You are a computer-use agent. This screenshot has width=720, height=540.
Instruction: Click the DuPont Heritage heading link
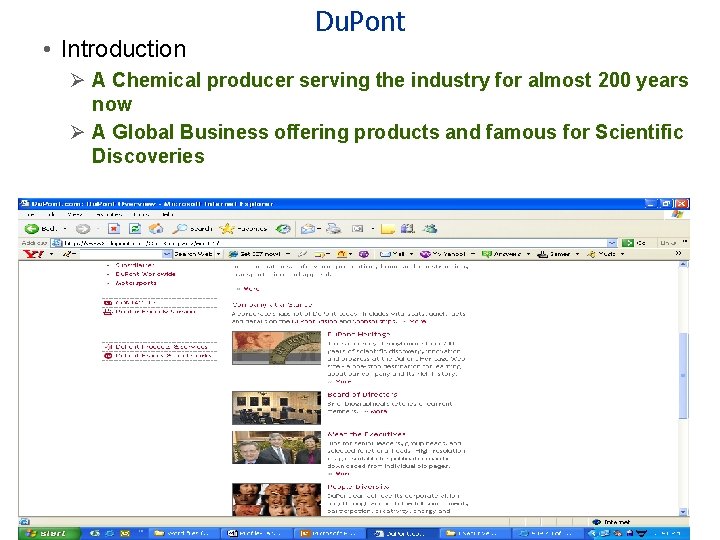pos(359,334)
